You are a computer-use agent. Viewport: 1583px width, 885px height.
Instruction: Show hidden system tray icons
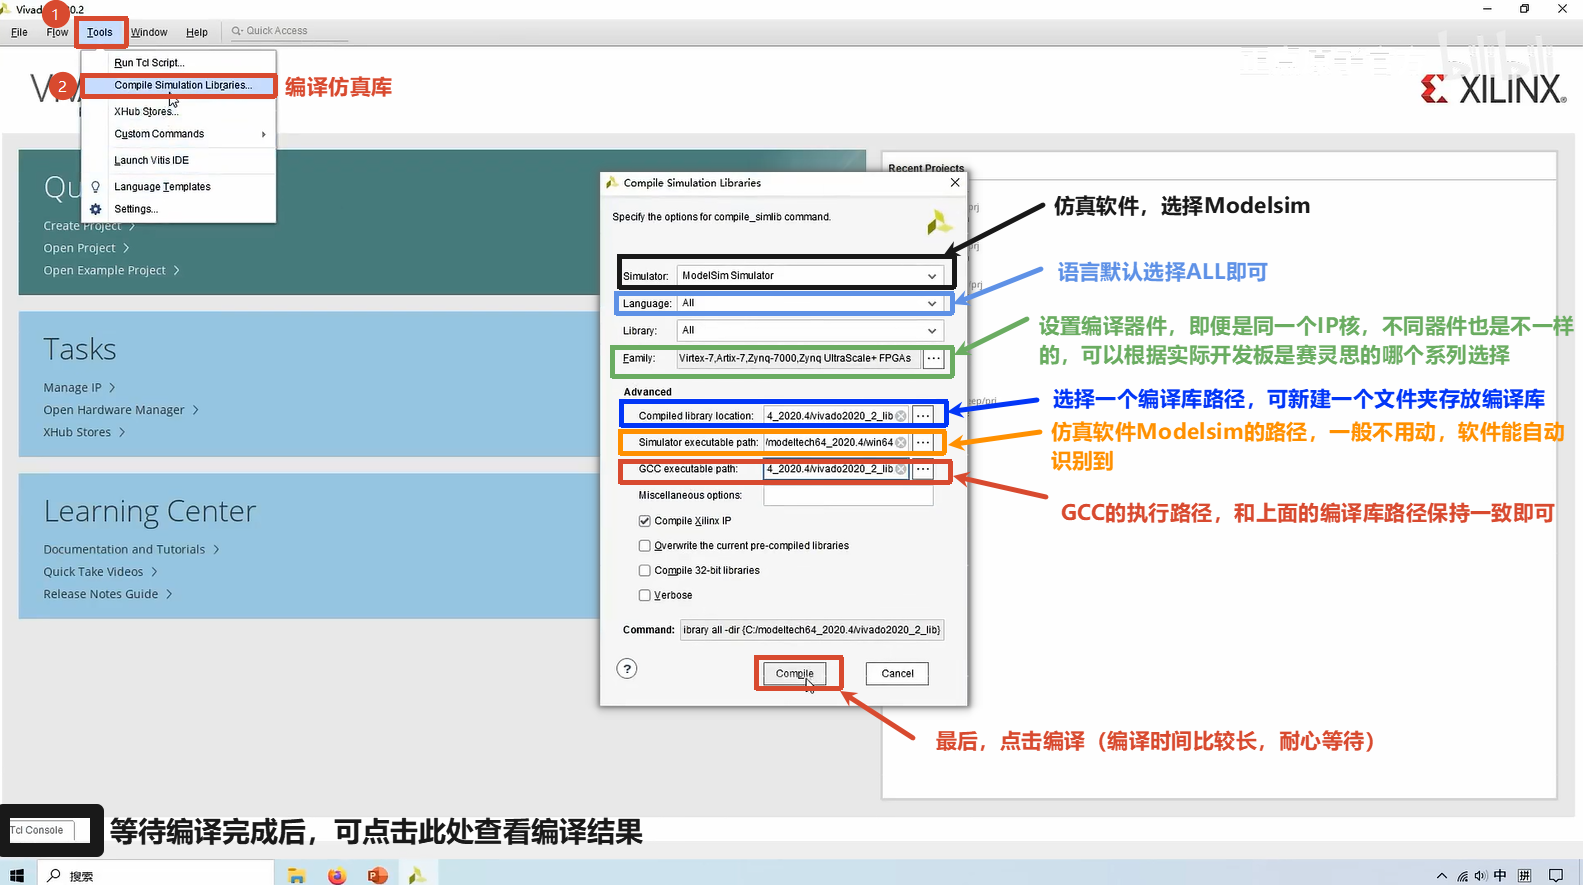1441,876
